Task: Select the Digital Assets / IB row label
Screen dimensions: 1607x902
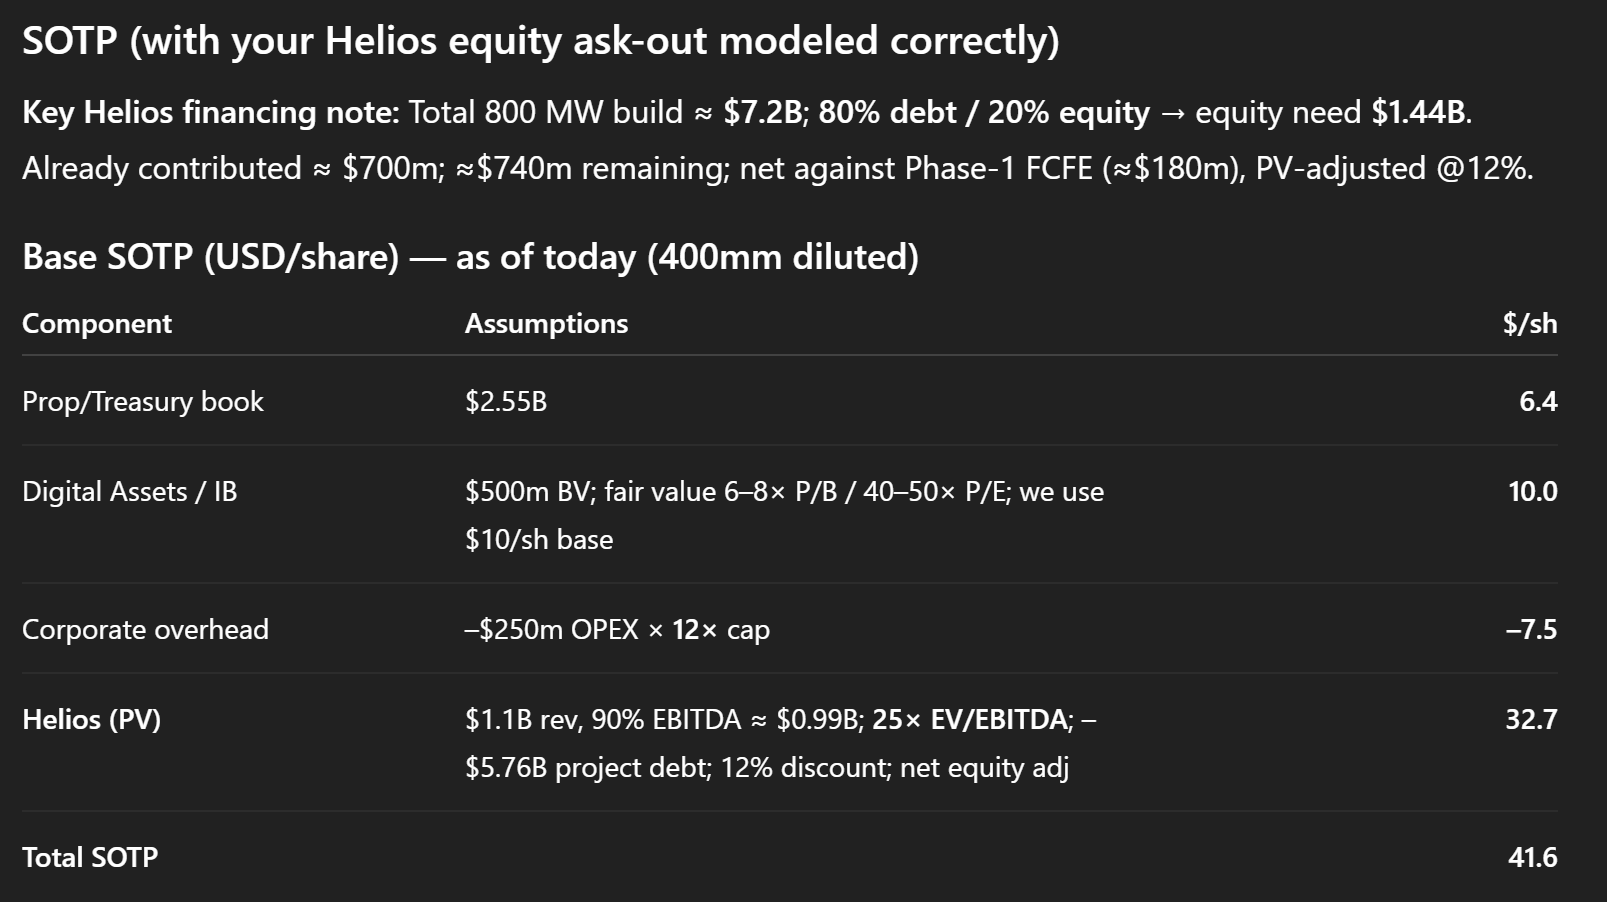Action: (x=130, y=491)
